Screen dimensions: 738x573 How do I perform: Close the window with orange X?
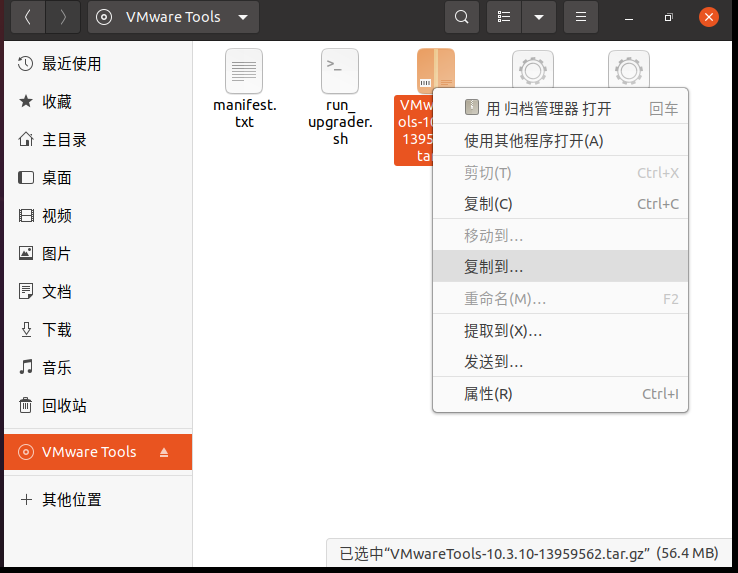coord(708,17)
